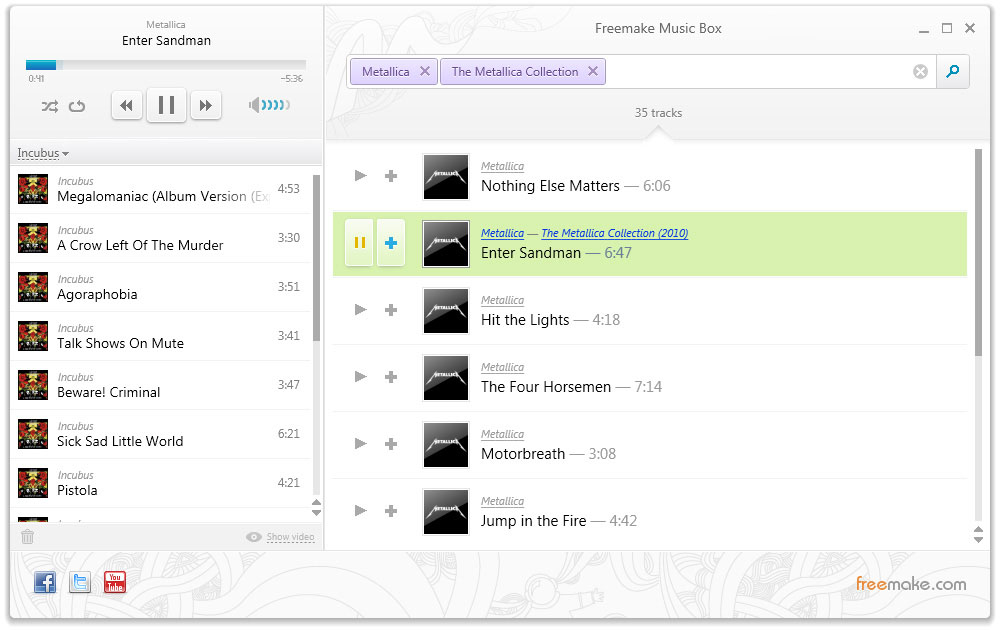Go back using the previous track icon
Image resolution: width=1000 pixels, height=630 pixels.
(126, 105)
